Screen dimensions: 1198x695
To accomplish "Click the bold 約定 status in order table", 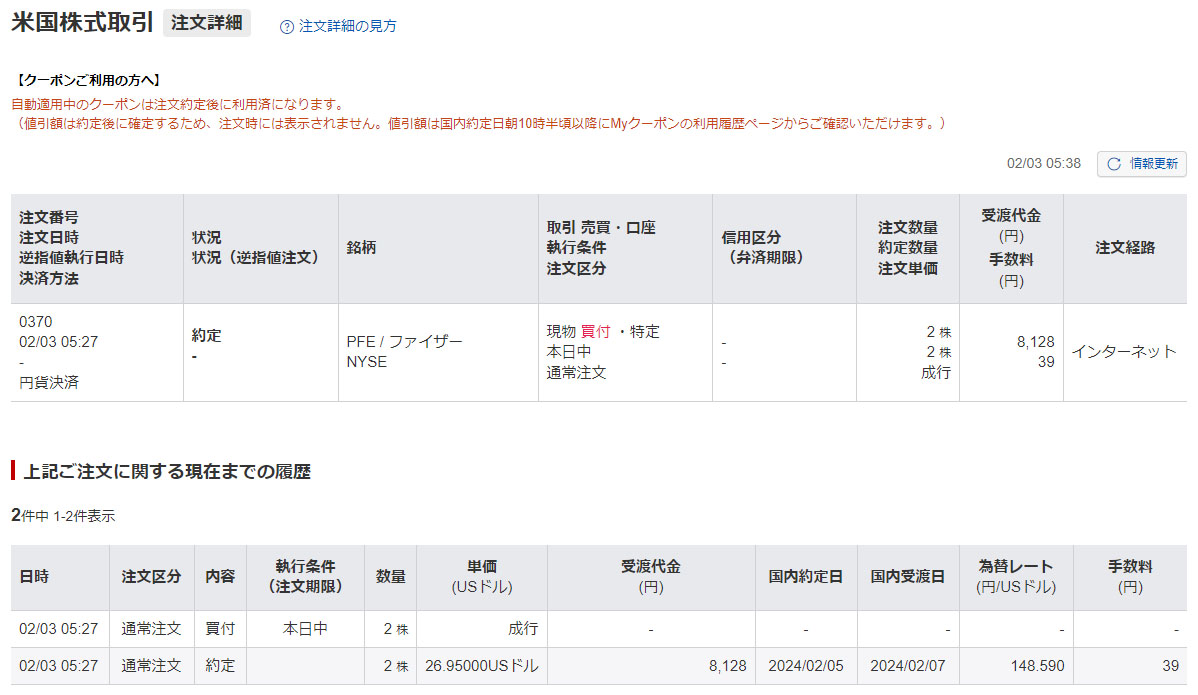I will tap(207, 336).
